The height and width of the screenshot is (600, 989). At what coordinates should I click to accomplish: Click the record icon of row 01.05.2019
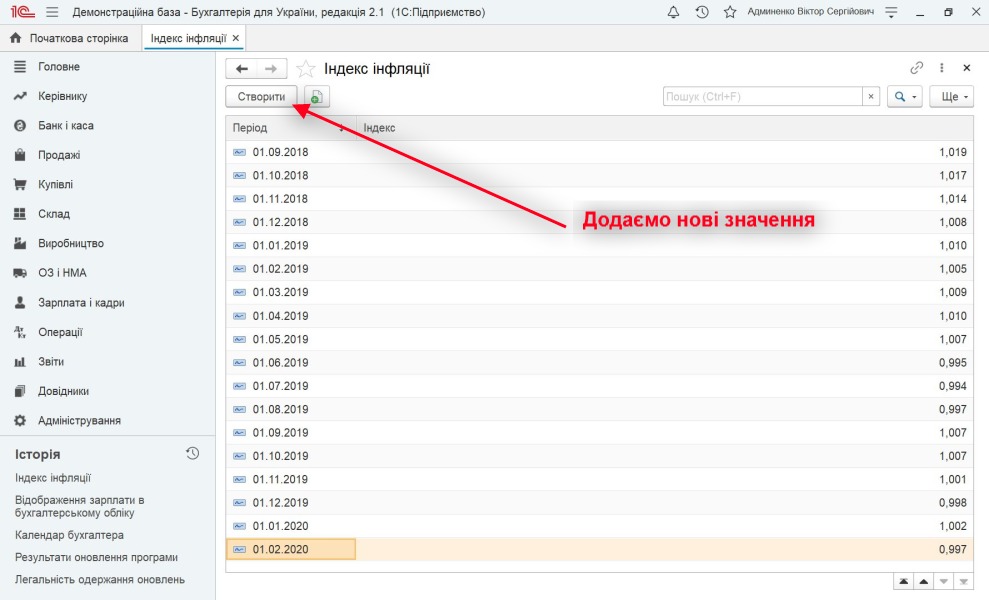(239, 339)
